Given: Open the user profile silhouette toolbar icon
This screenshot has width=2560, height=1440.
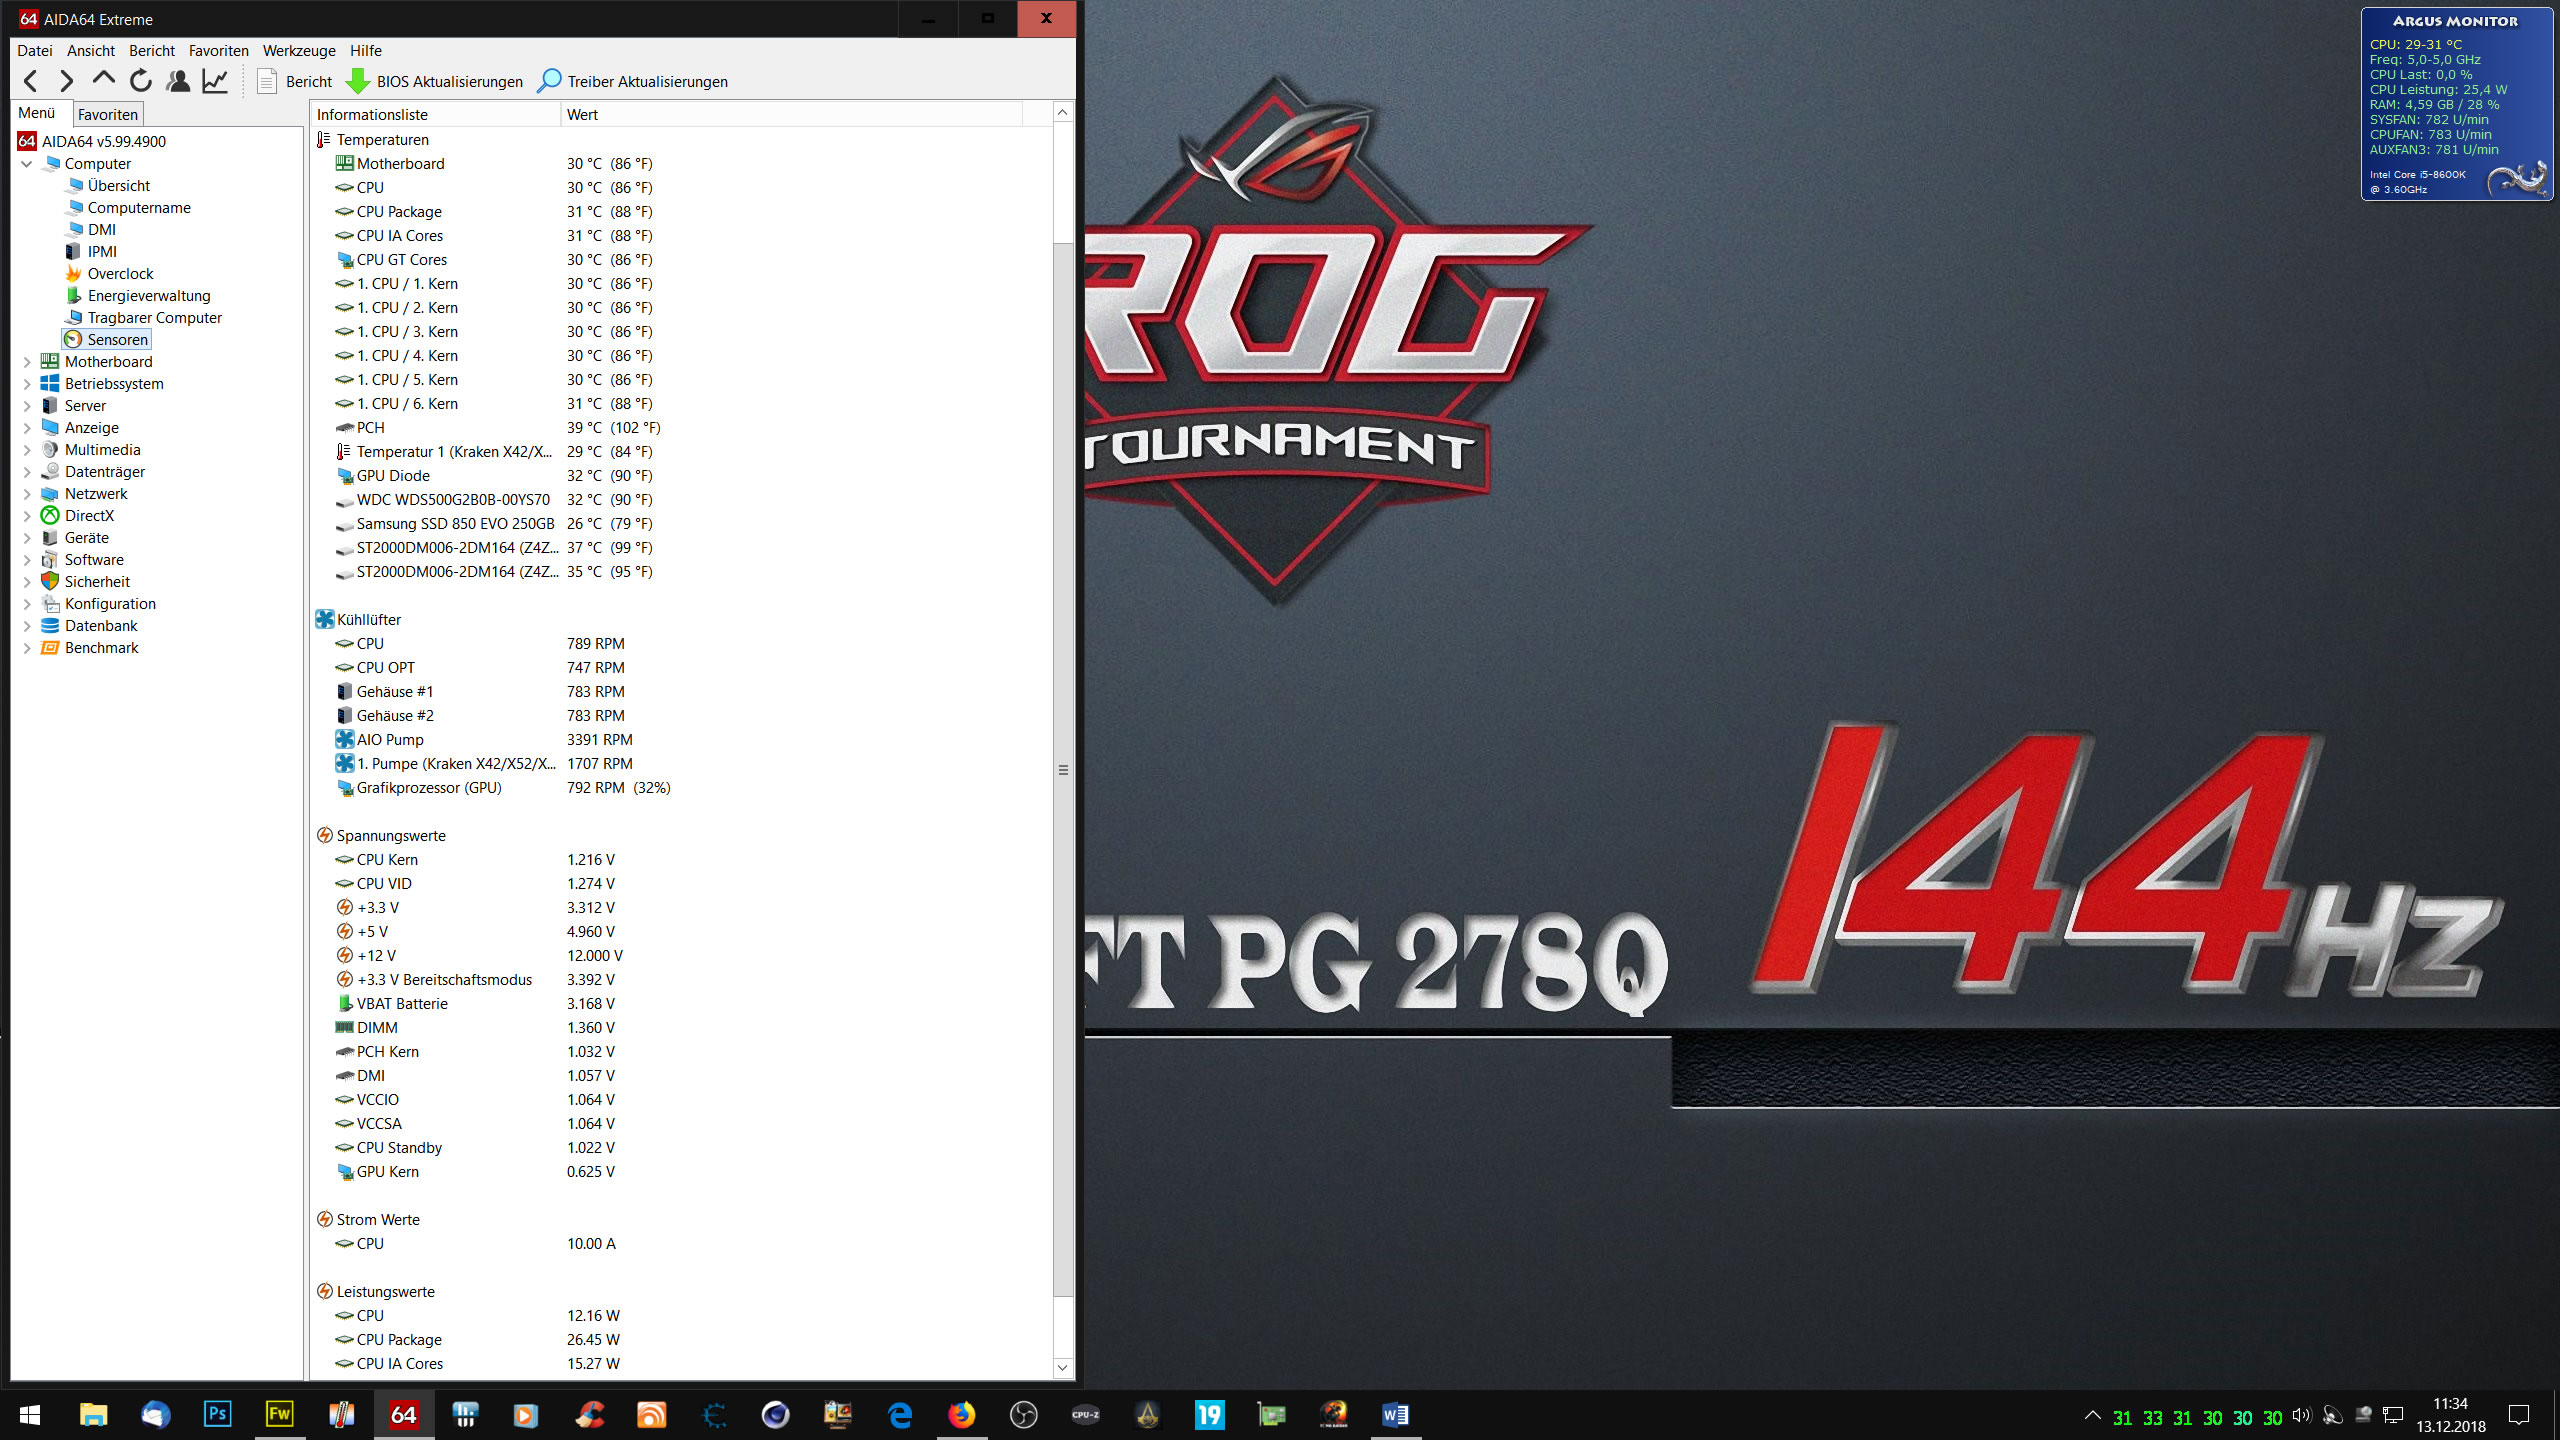Looking at the screenshot, I should 178,81.
